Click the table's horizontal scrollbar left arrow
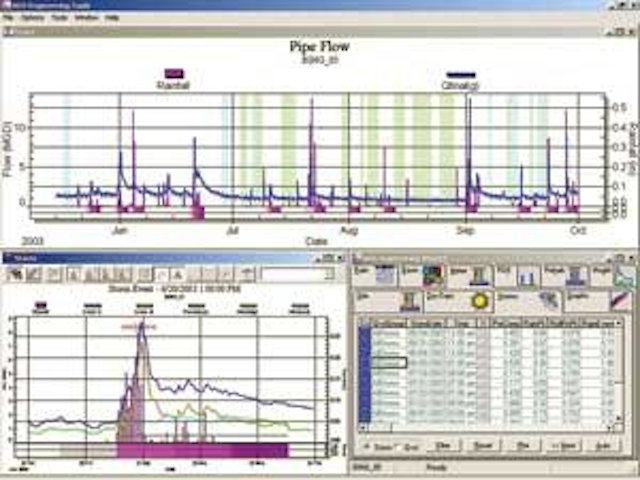Image resolution: width=640 pixels, height=480 pixels. pos(363,428)
